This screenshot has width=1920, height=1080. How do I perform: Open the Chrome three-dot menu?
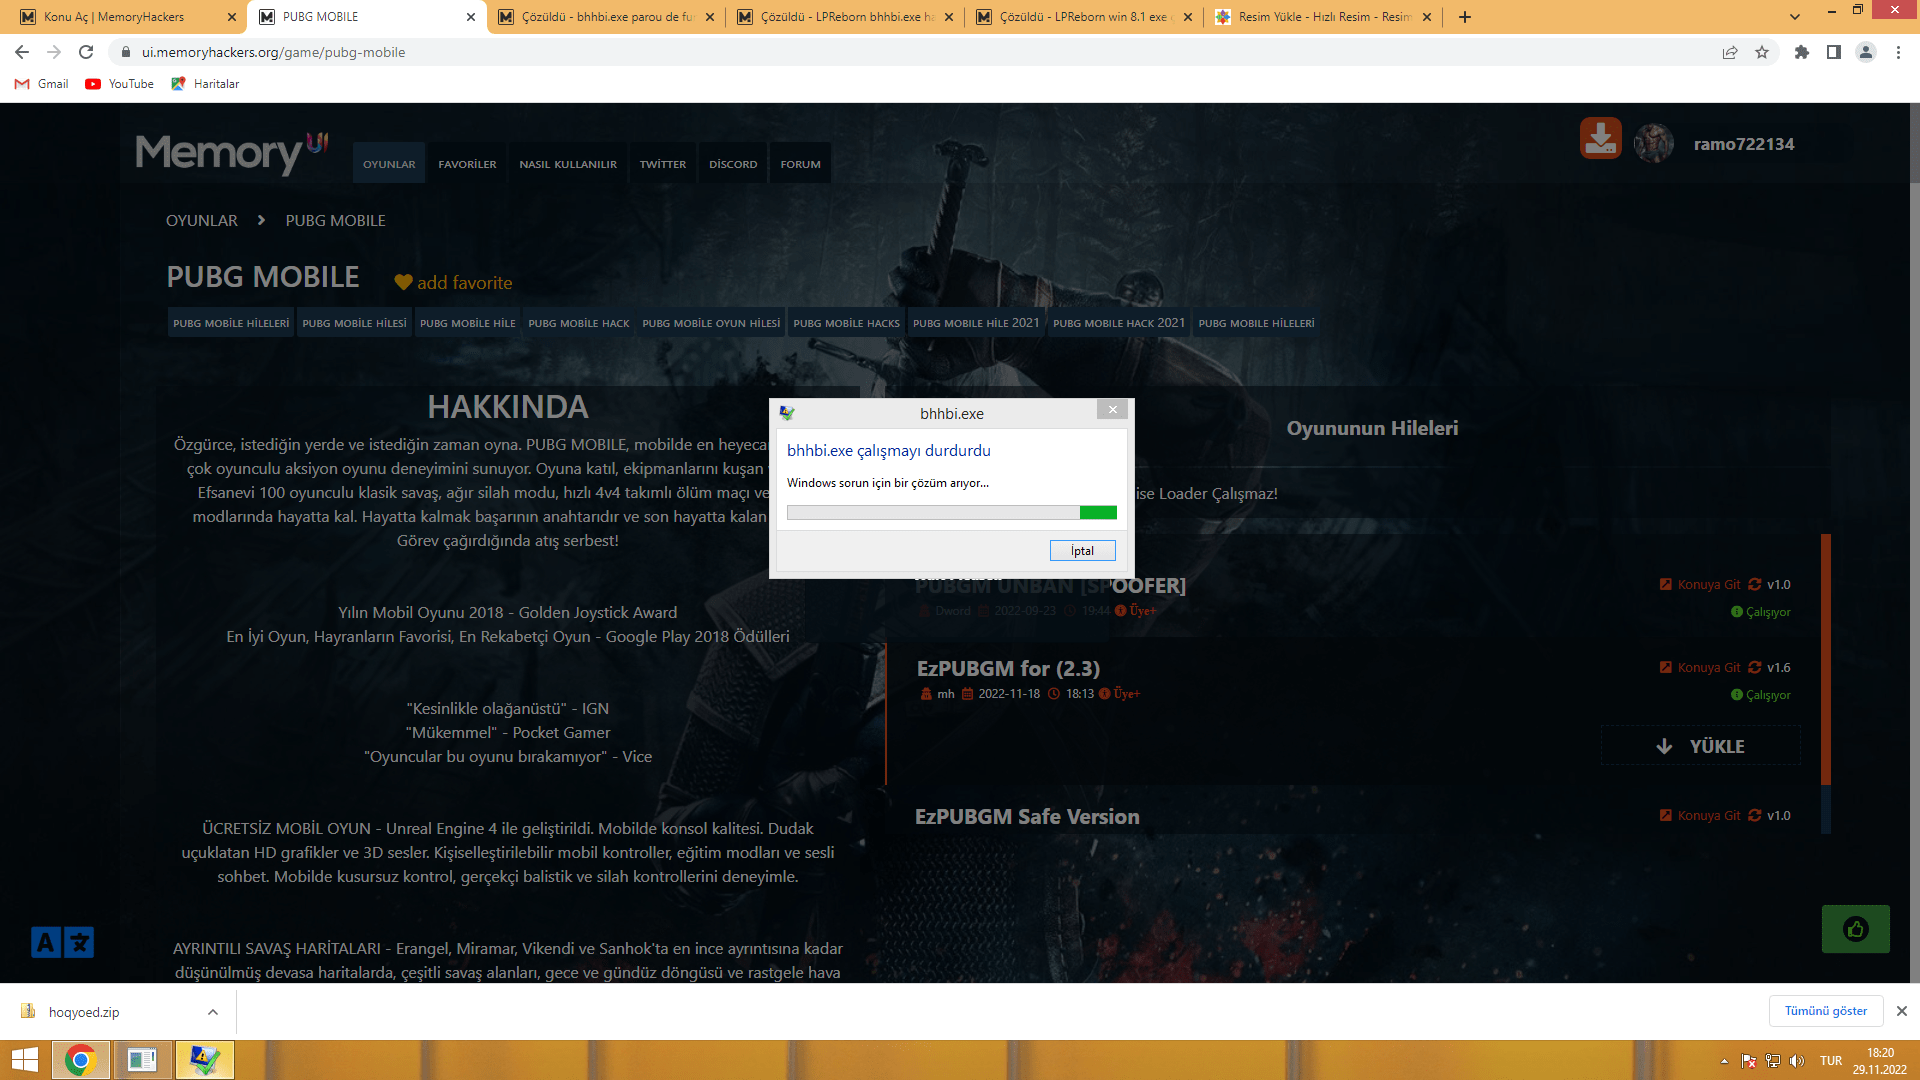pyautogui.click(x=1898, y=52)
